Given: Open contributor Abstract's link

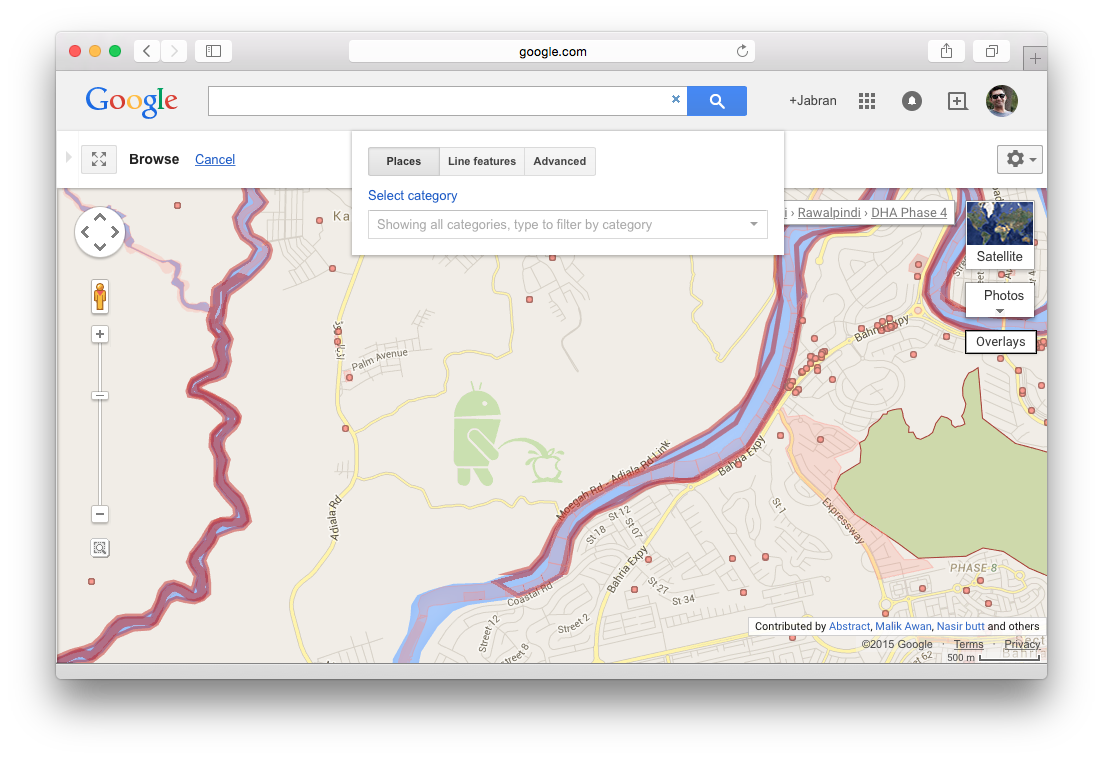Looking at the screenshot, I should pos(849,626).
